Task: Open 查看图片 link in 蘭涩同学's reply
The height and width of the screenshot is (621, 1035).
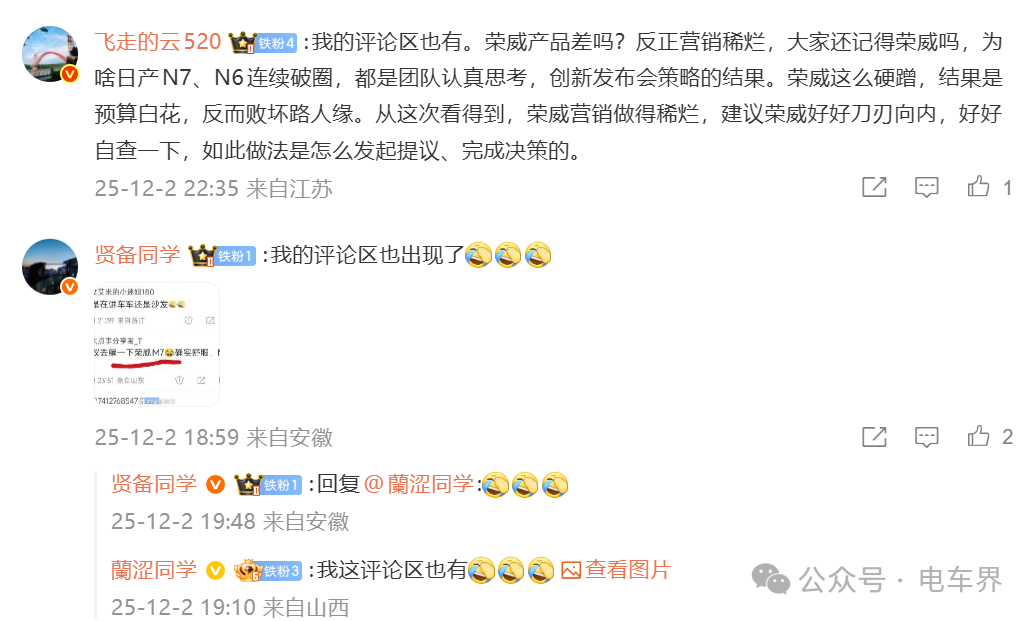Action: pos(616,570)
